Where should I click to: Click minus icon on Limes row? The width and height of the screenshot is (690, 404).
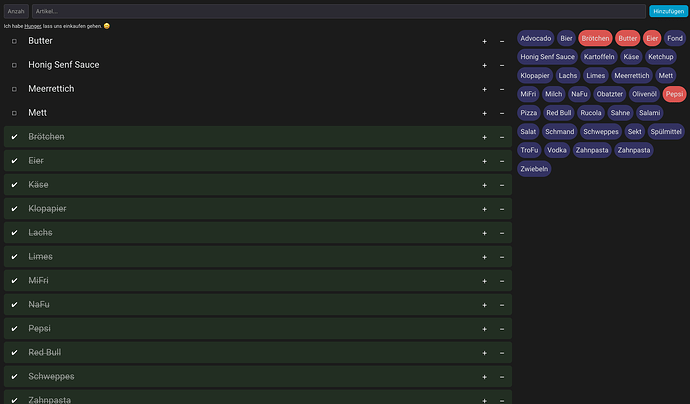[502, 257]
